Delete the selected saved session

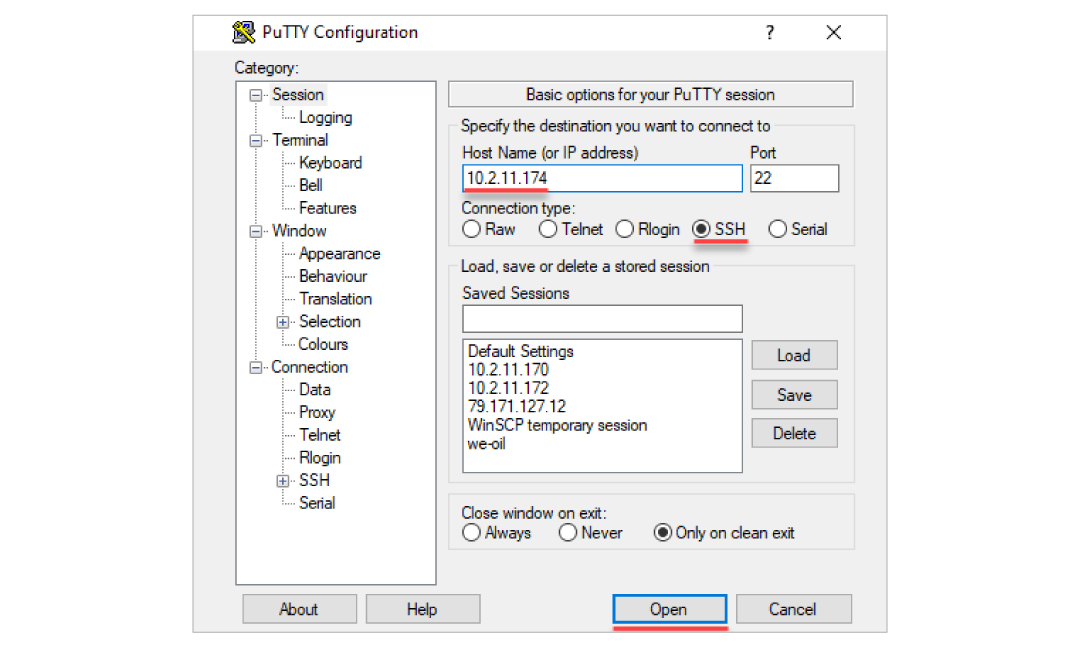point(794,434)
